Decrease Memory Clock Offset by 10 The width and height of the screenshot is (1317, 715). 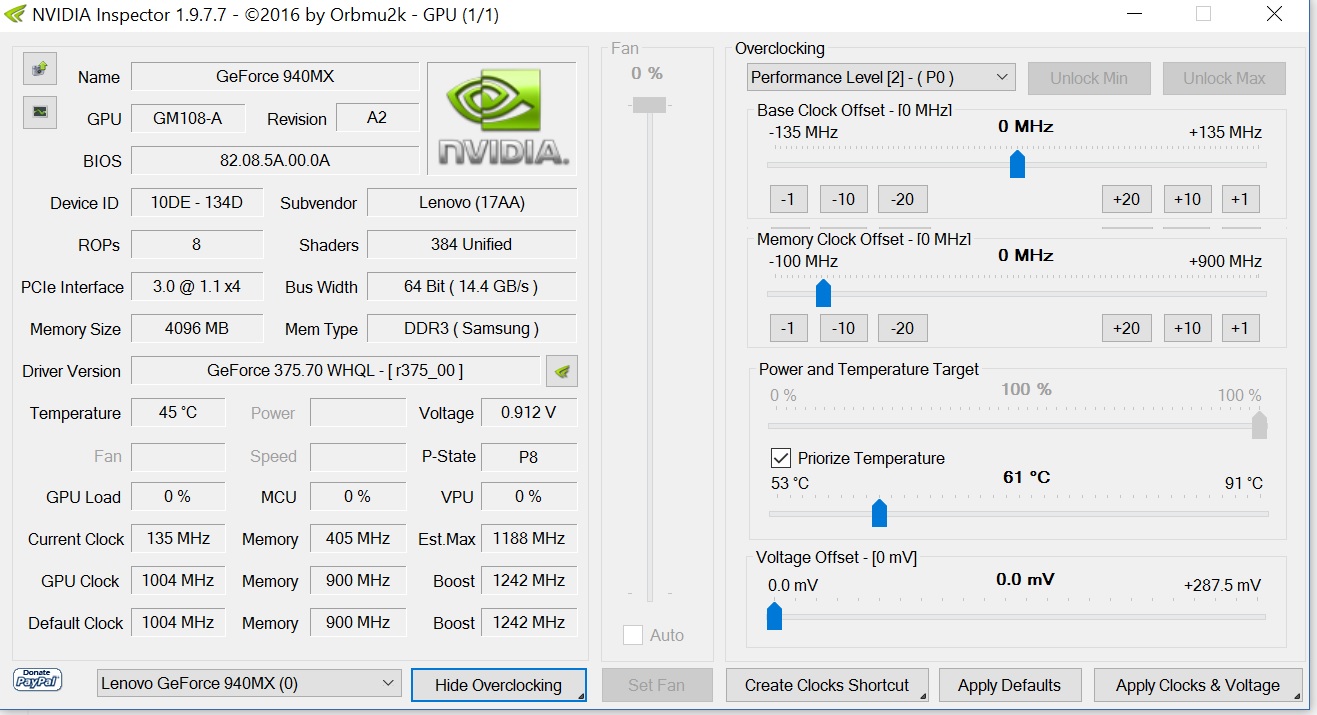(x=843, y=328)
